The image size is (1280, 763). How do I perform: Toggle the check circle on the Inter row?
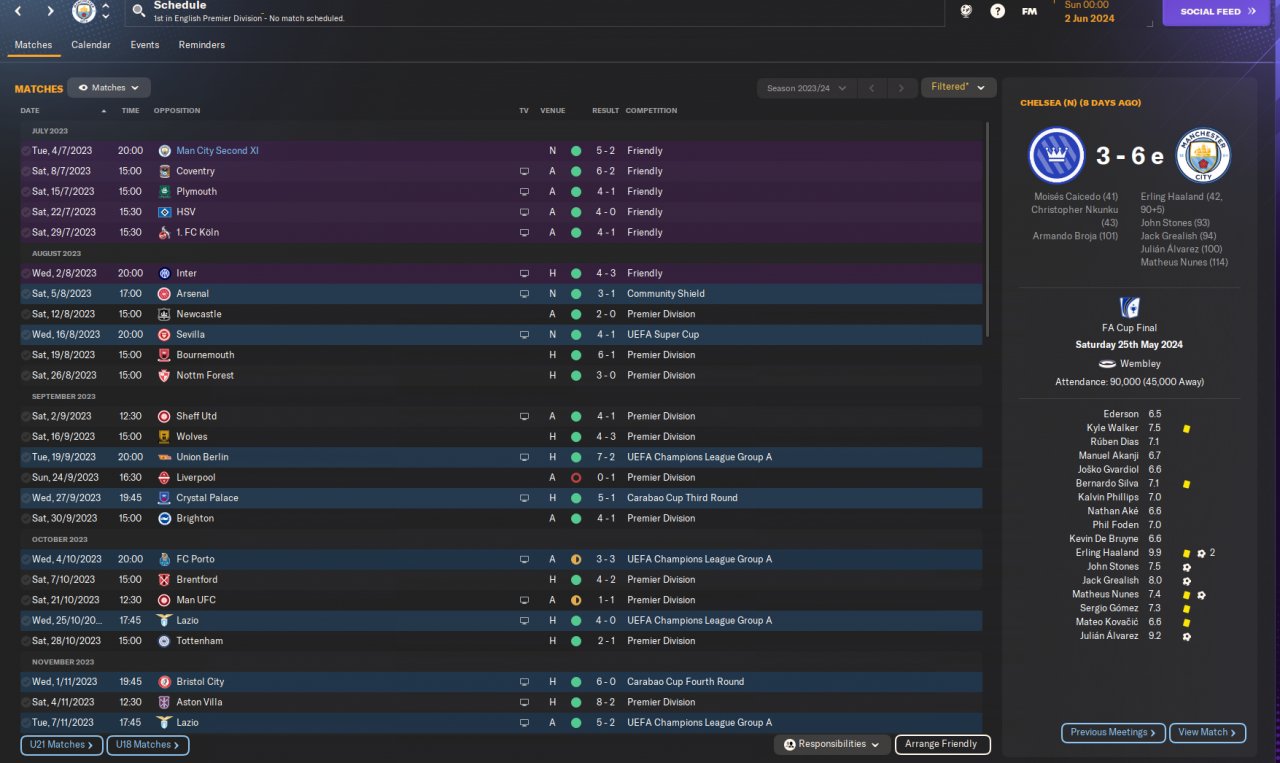point(26,273)
